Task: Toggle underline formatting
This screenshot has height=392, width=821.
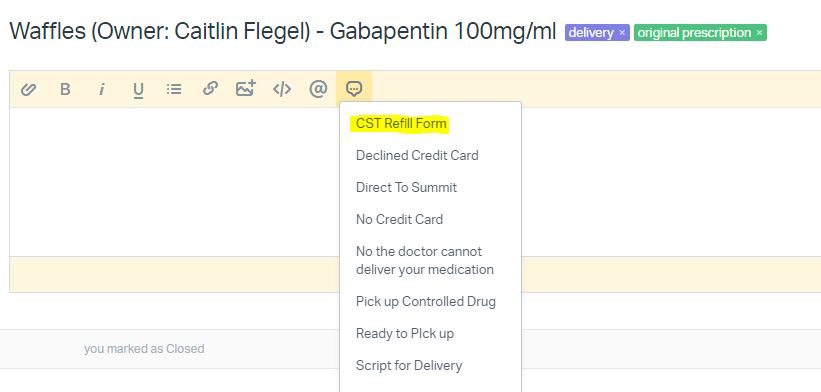Action: 138,90
